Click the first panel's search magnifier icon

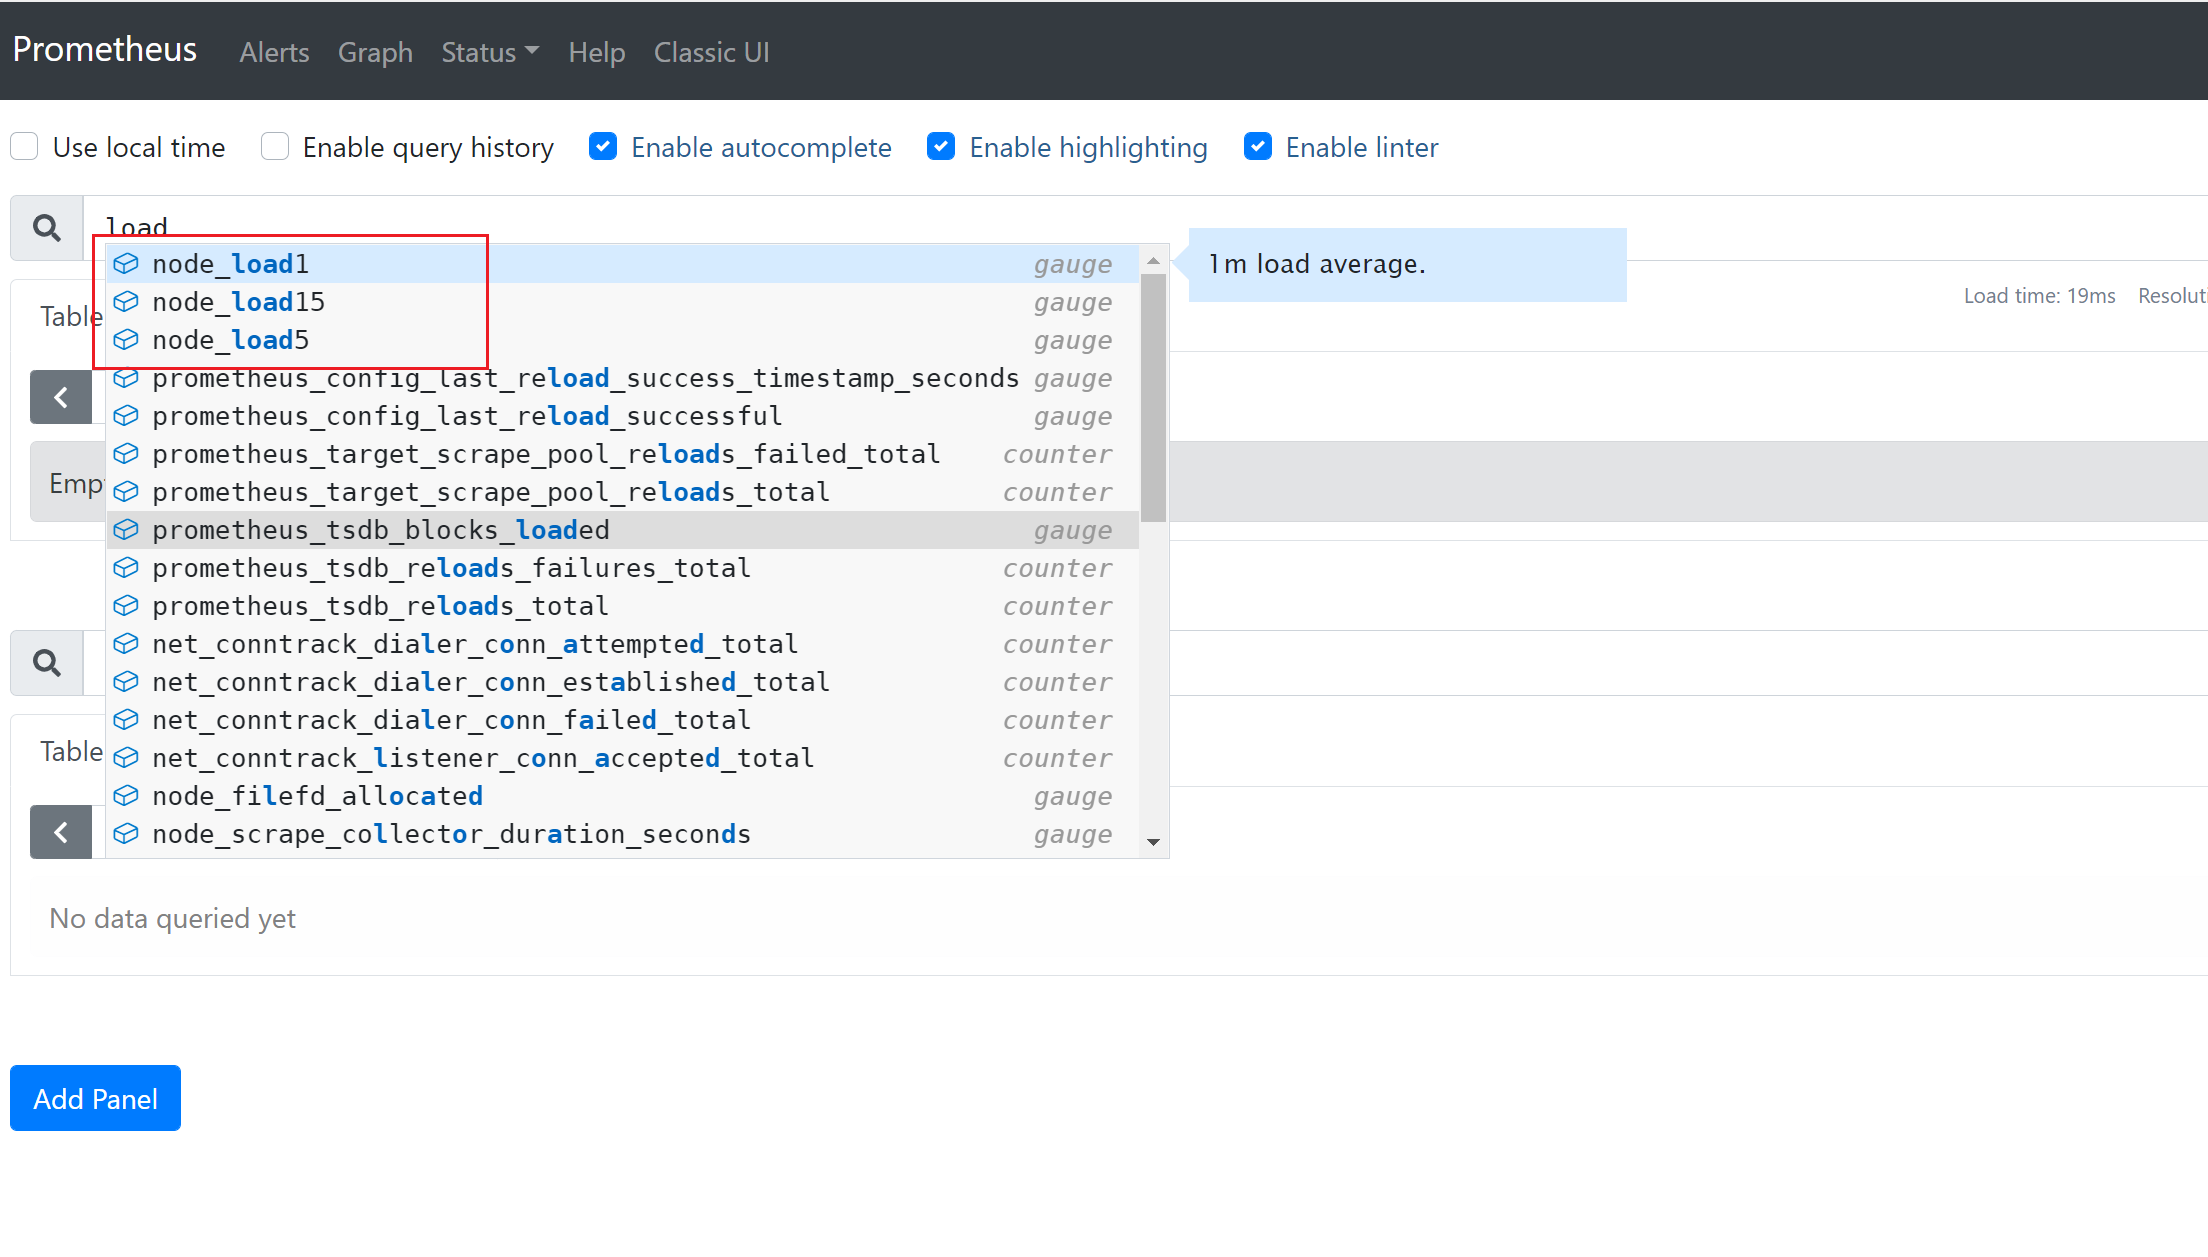click(47, 228)
